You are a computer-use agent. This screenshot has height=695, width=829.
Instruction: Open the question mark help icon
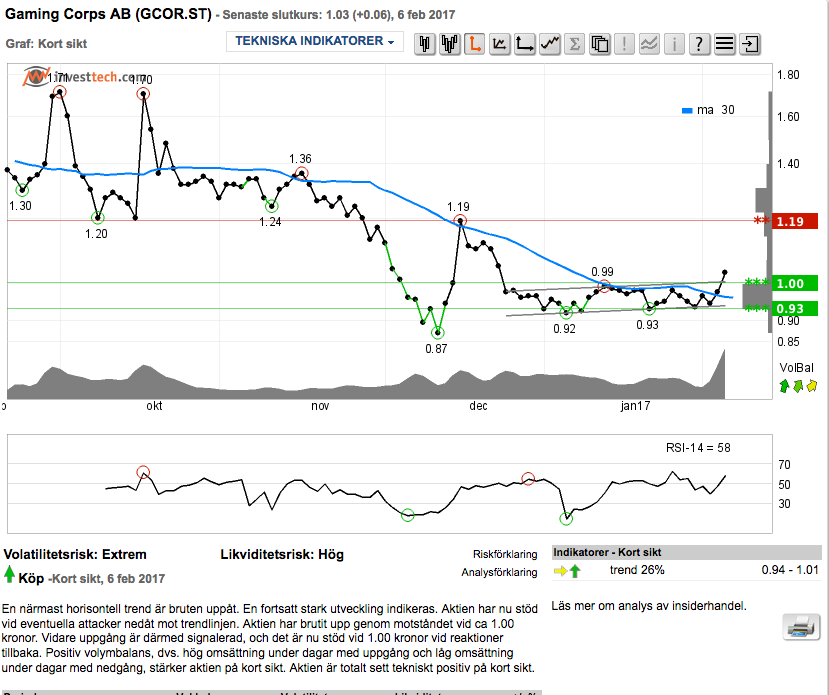point(699,44)
